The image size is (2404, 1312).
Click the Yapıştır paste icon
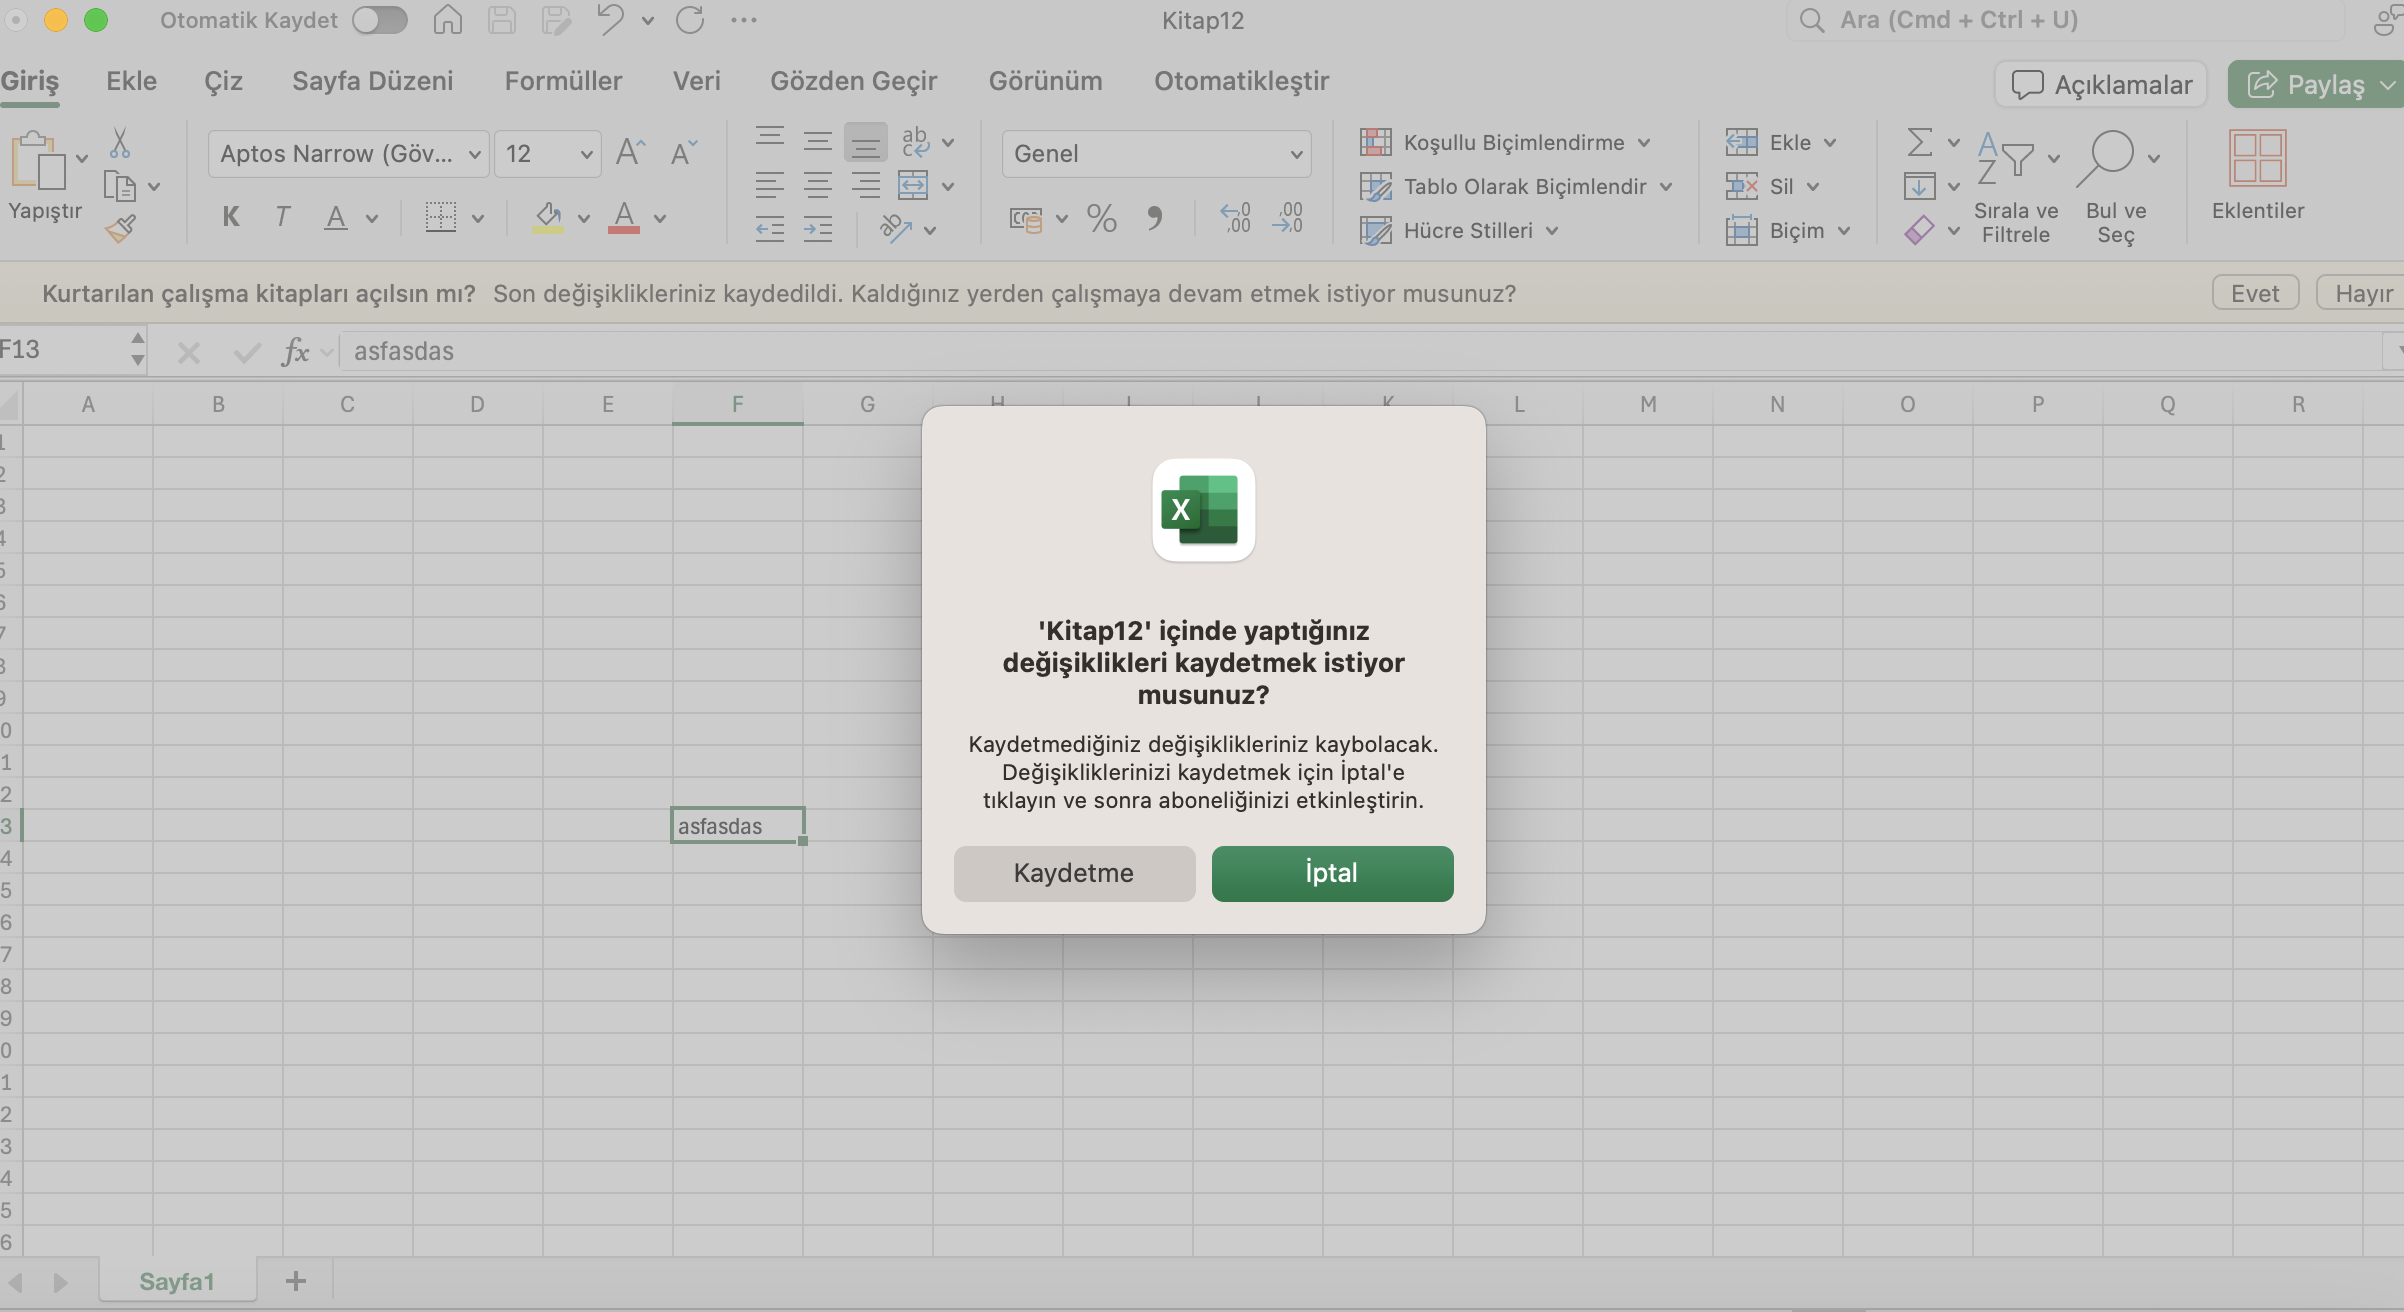pyautogui.click(x=39, y=160)
